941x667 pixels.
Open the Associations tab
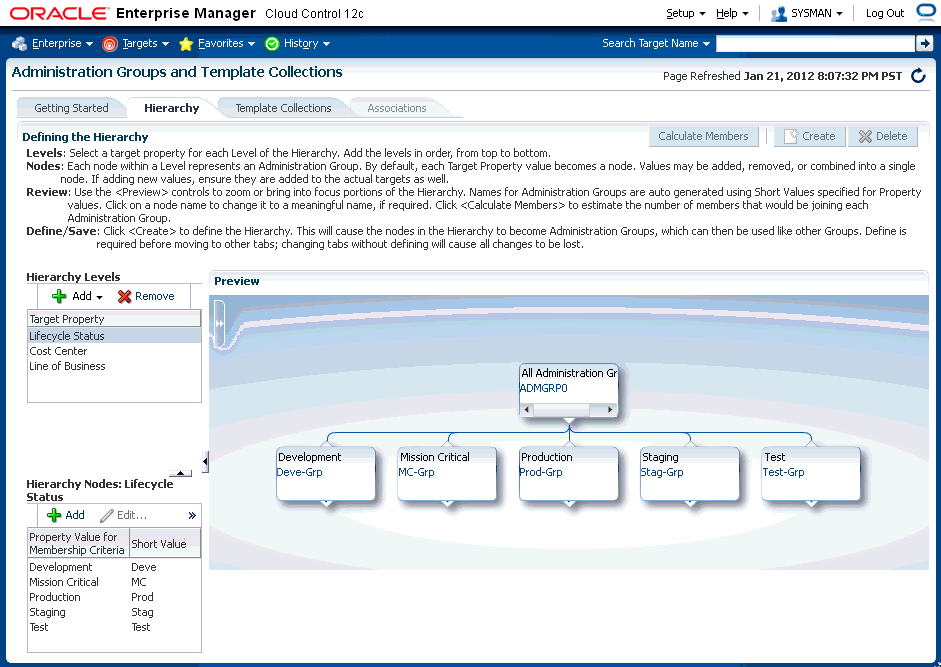[397, 108]
